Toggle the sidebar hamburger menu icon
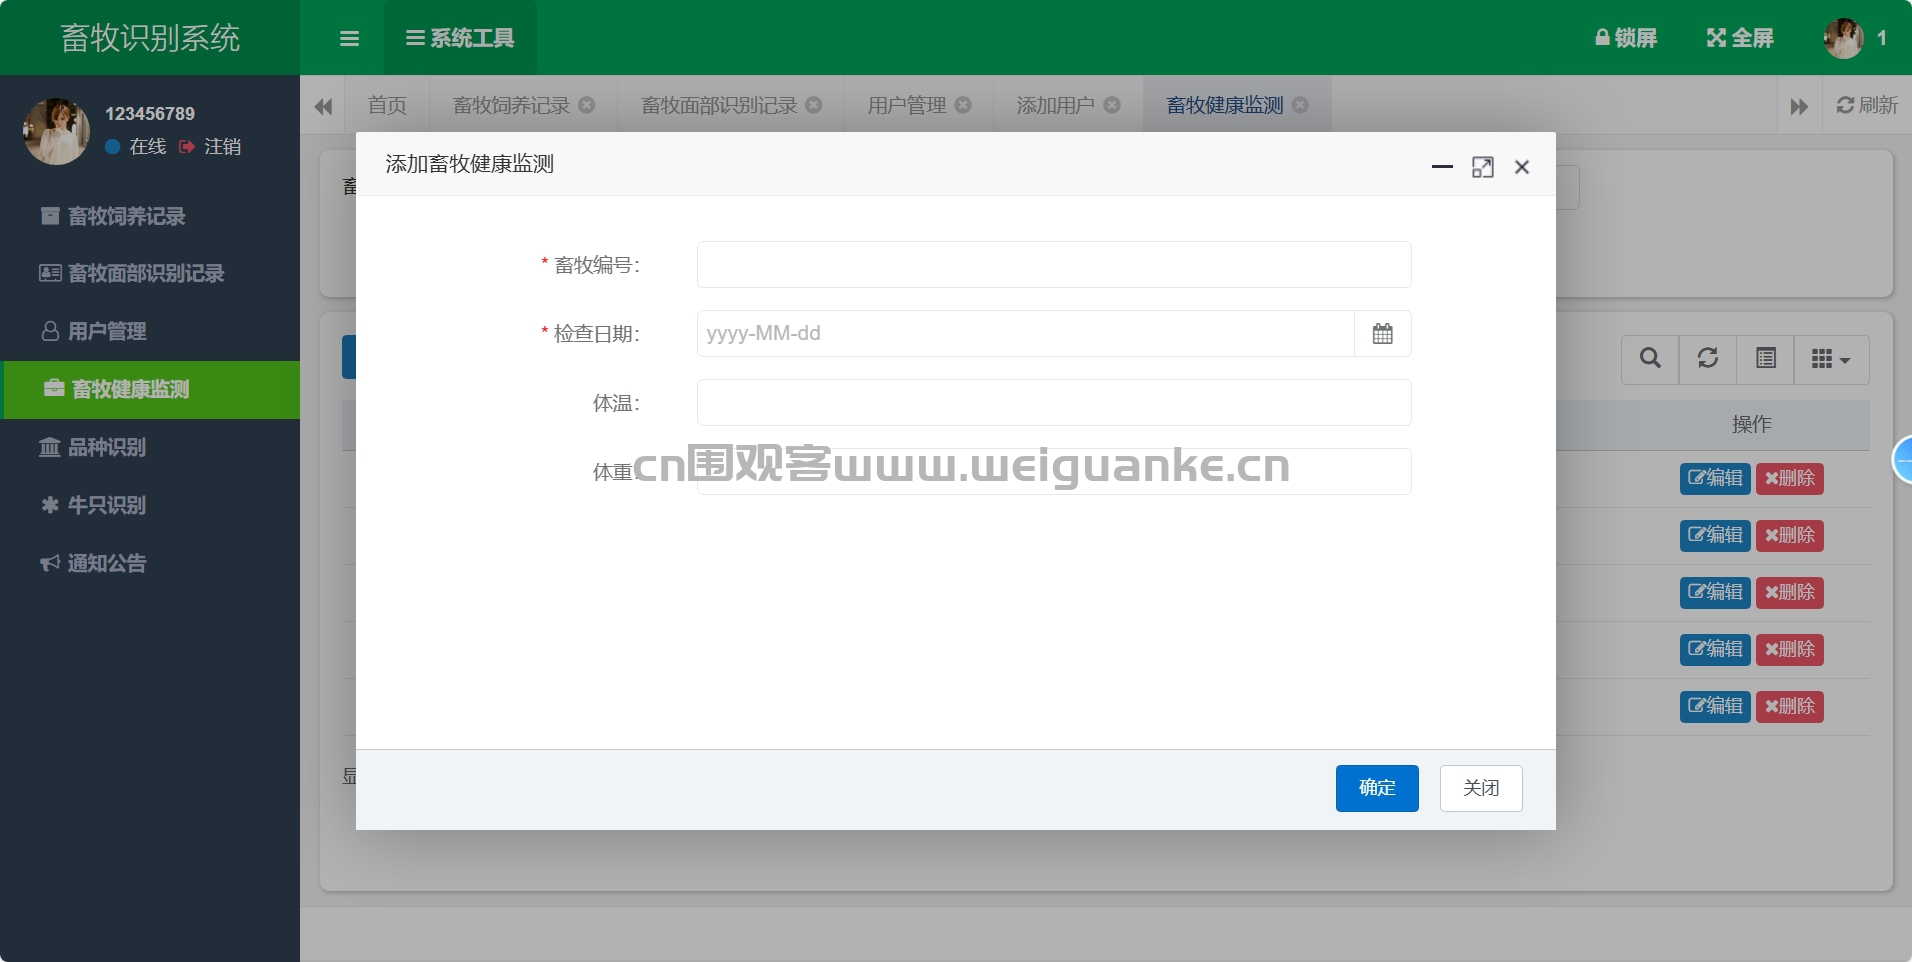 349,38
